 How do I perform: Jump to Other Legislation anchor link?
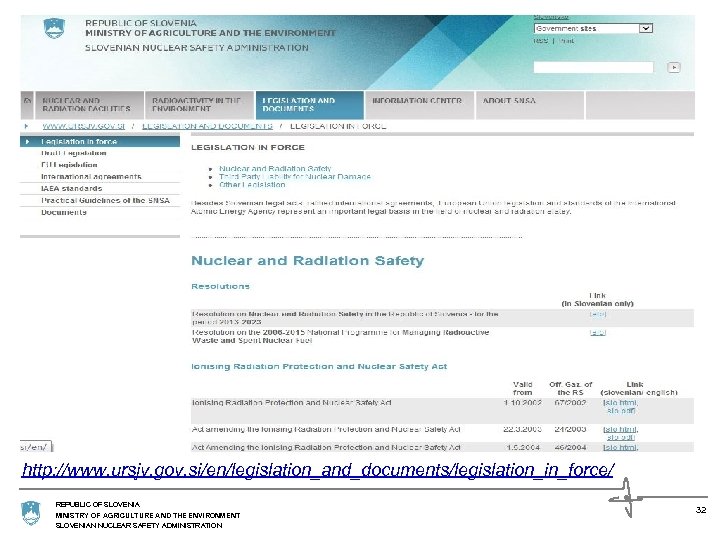pyautogui.click(x=252, y=185)
